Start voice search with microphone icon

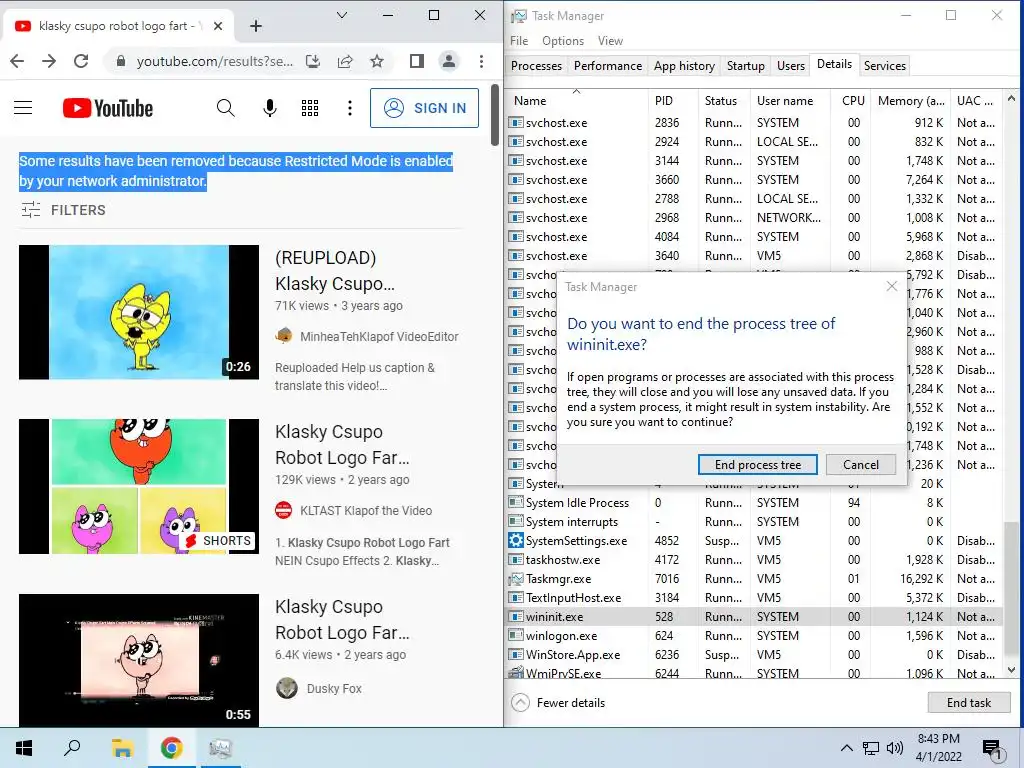(269, 108)
